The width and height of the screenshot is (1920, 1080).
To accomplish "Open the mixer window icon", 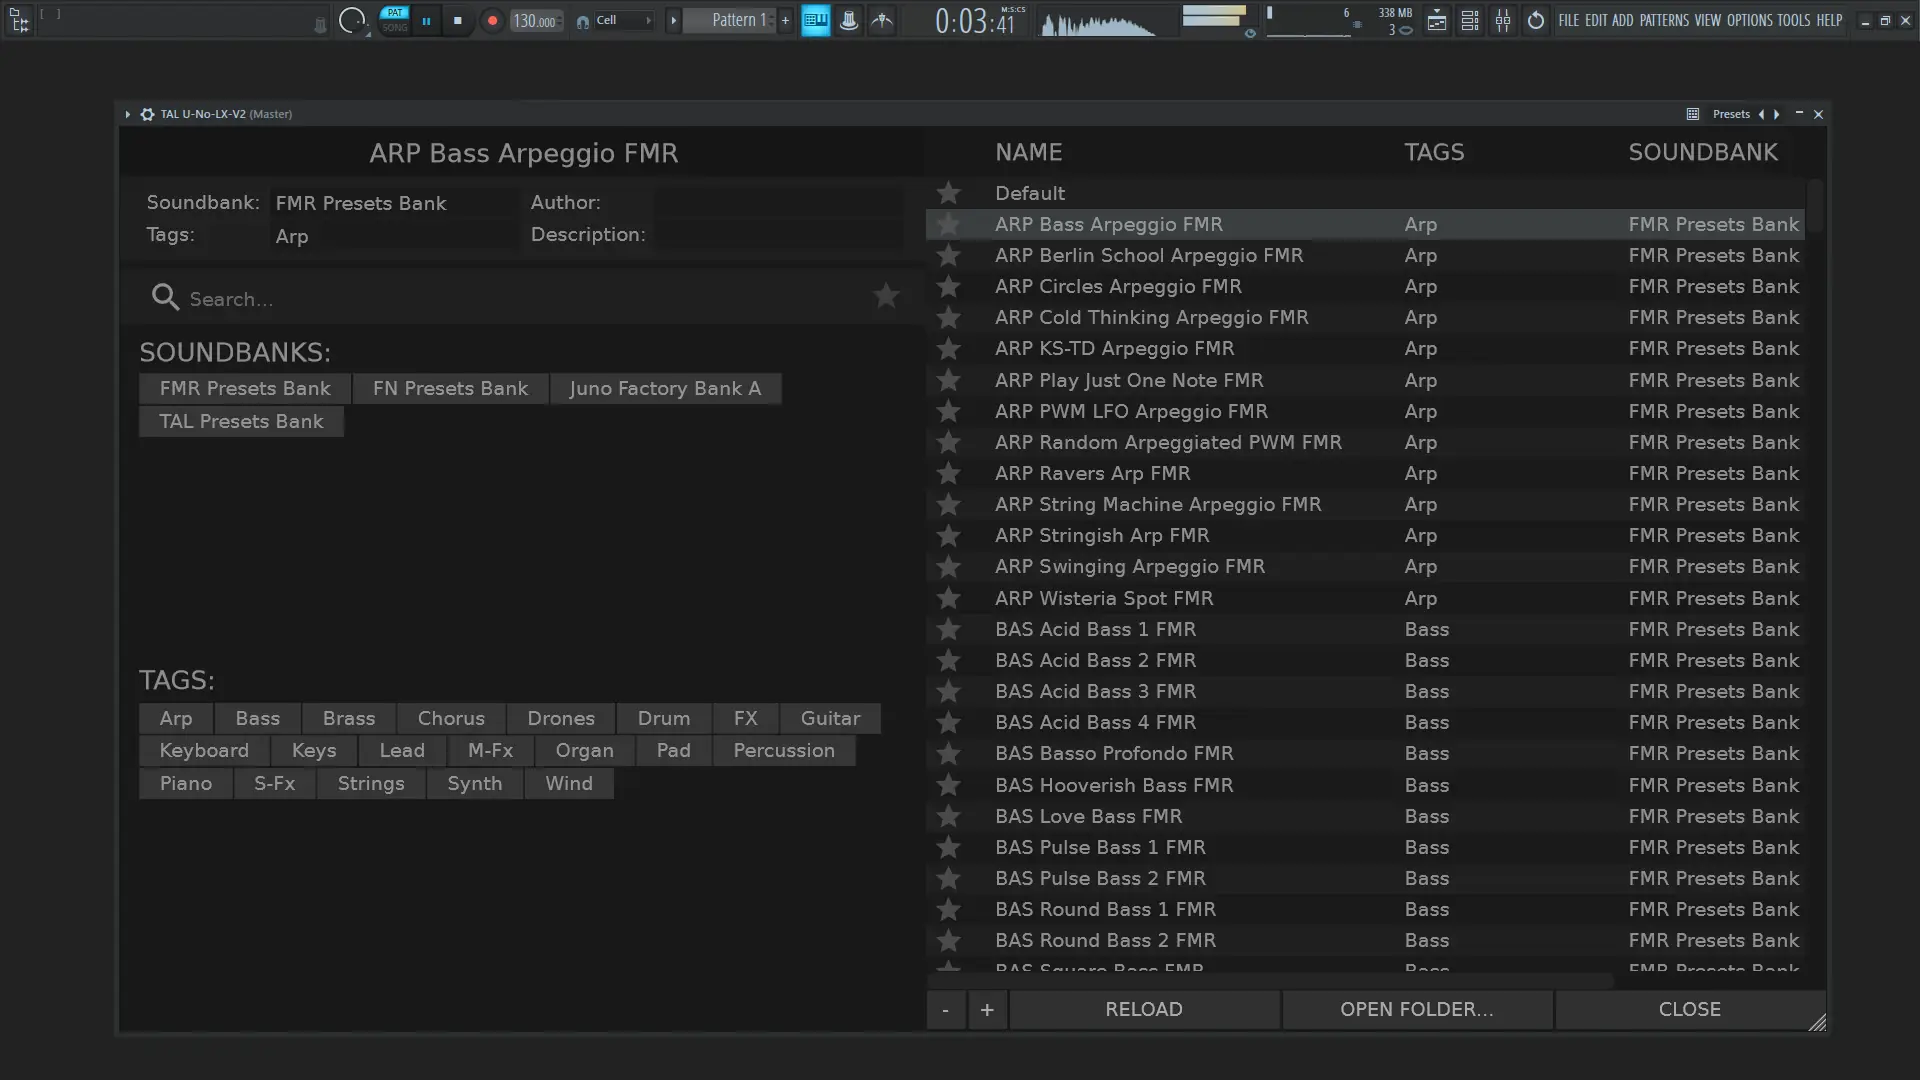I will tap(1502, 20).
